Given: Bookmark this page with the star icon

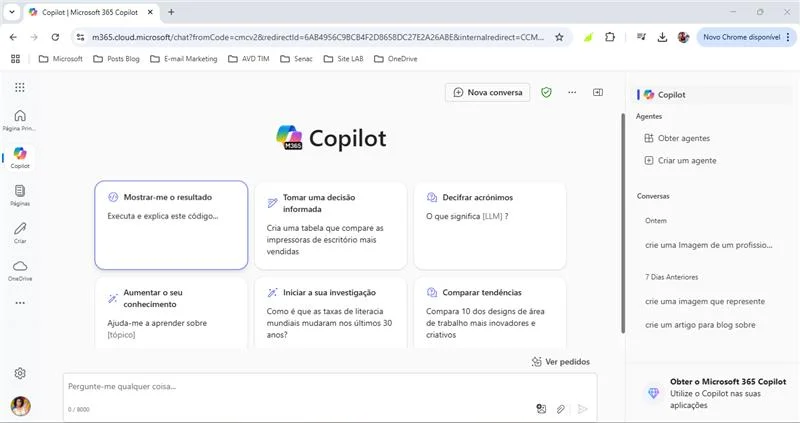Looking at the screenshot, I should point(559,37).
